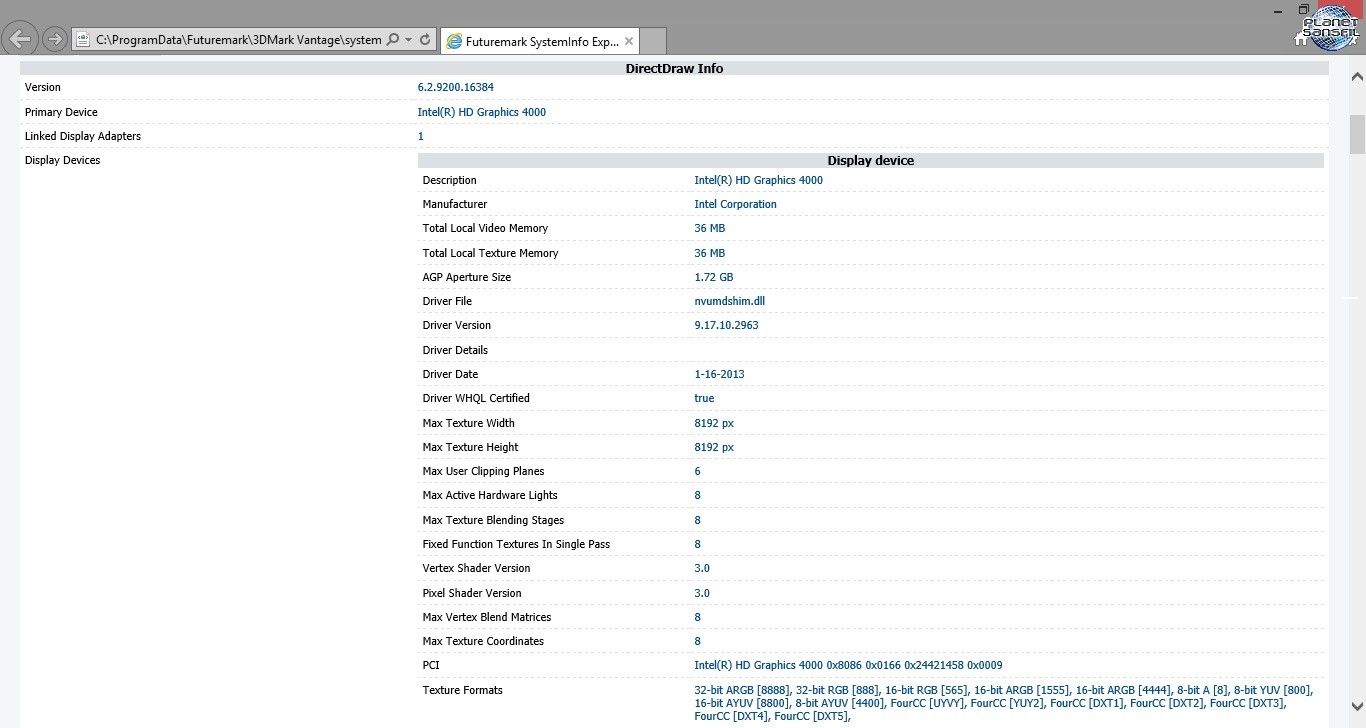Click Fixed Function Textures In Single Pass label
Image resolution: width=1366 pixels, height=728 pixels.
point(516,544)
